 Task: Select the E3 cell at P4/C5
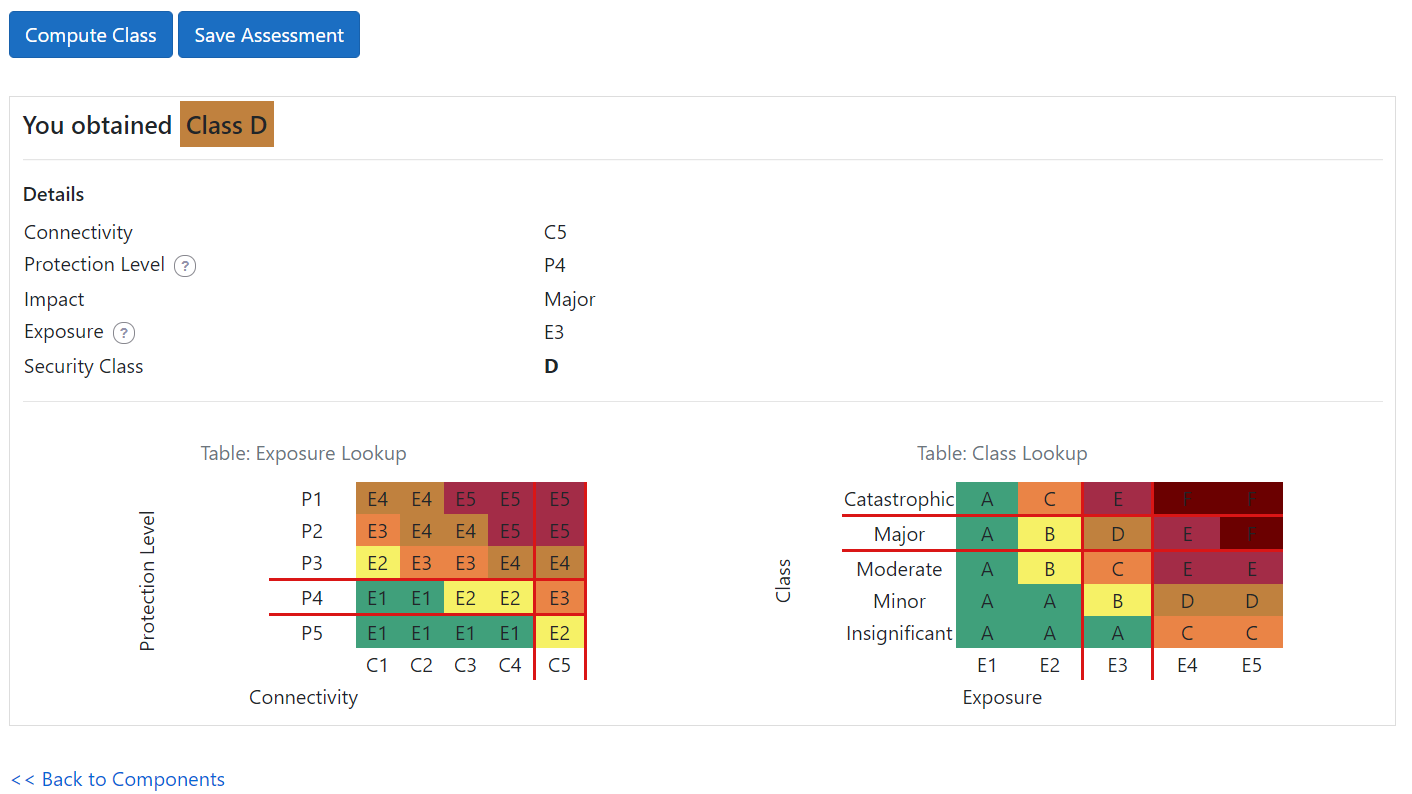tap(560, 598)
